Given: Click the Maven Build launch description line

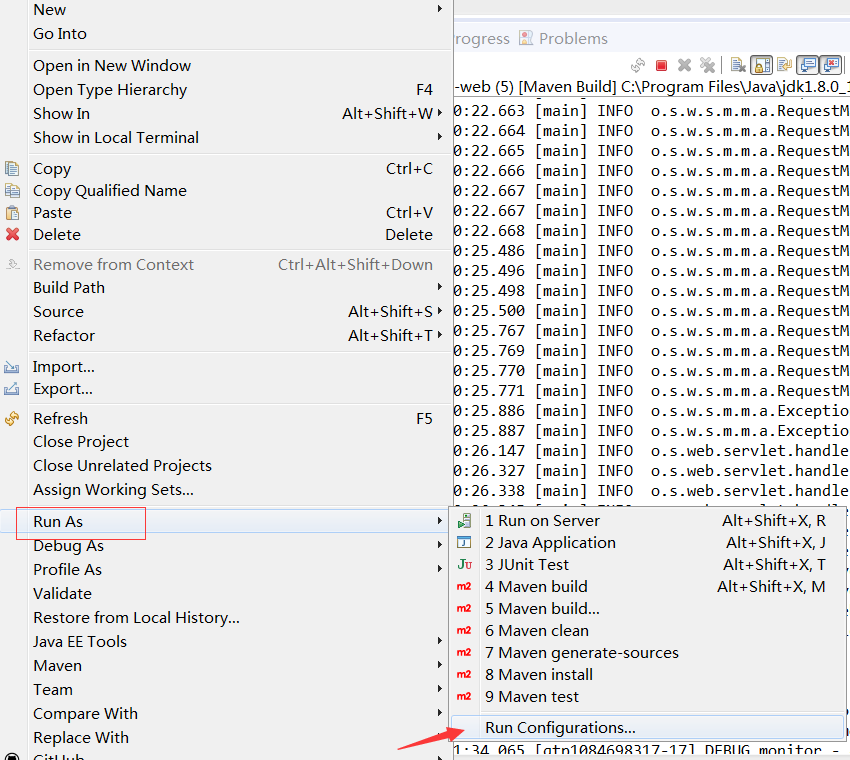Looking at the screenshot, I should [x=652, y=87].
